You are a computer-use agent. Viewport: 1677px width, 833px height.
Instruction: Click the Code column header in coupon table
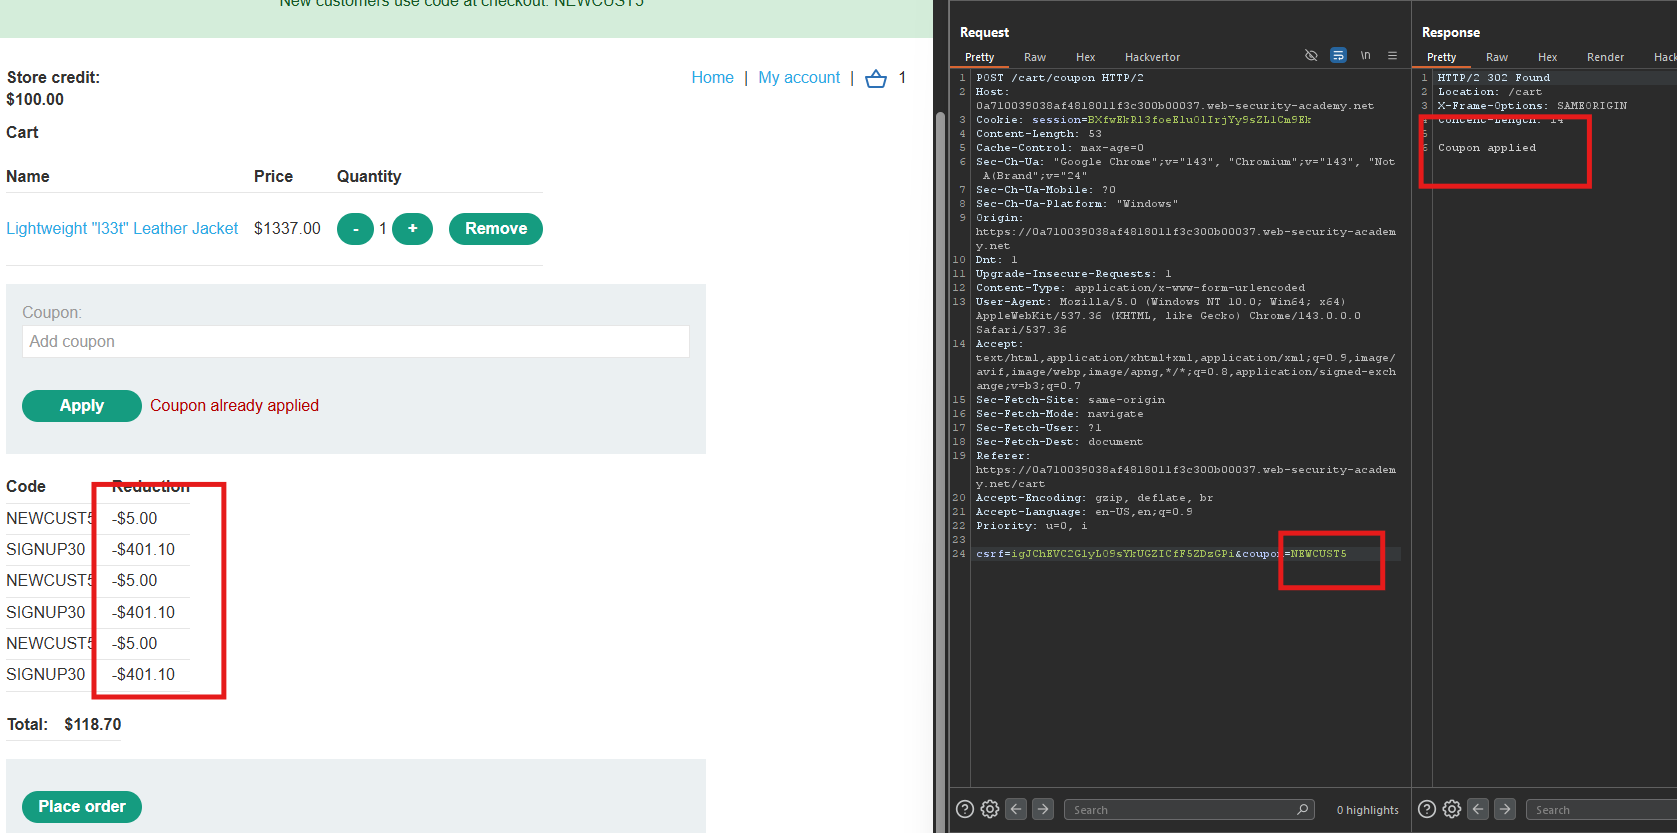(x=26, y=487)
